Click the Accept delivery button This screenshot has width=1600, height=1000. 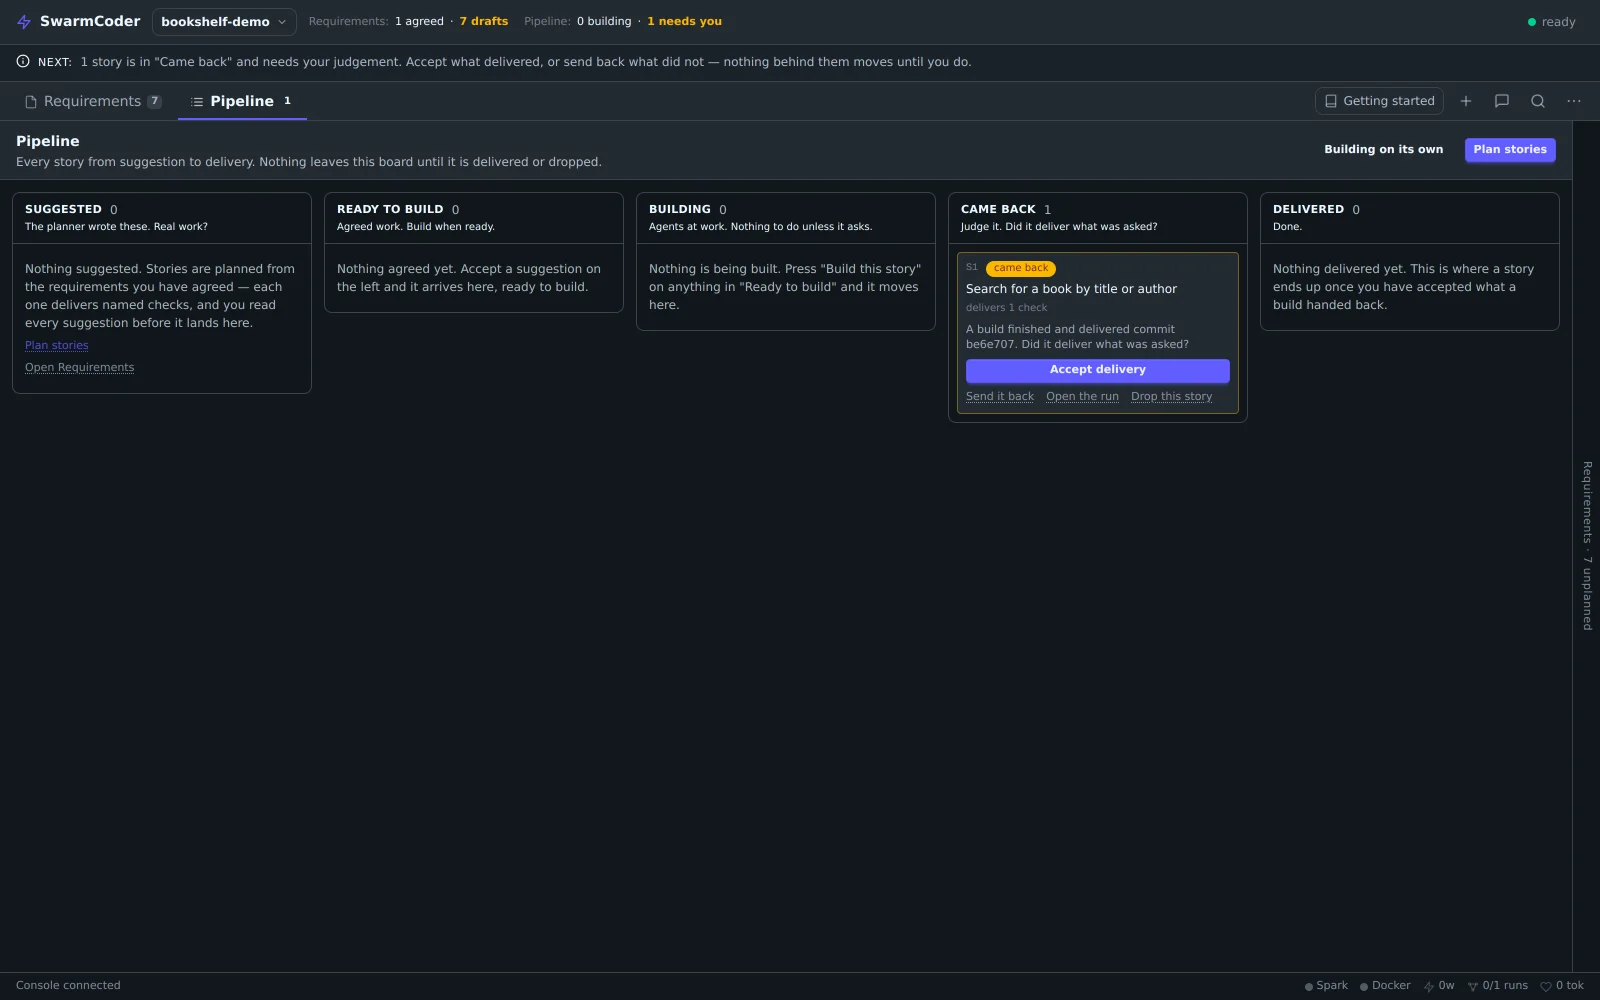1098,370
